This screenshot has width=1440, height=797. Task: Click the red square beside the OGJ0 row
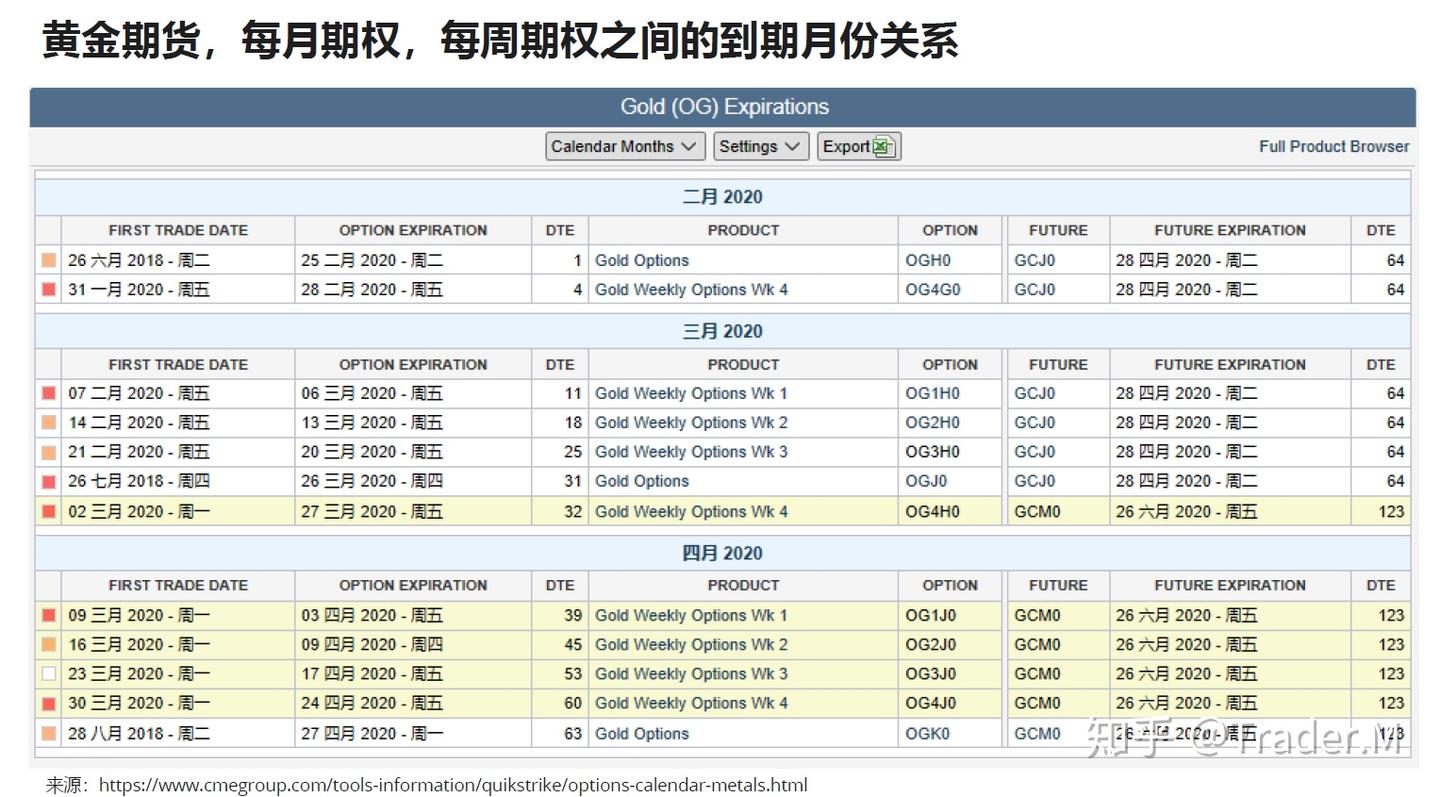48,481
